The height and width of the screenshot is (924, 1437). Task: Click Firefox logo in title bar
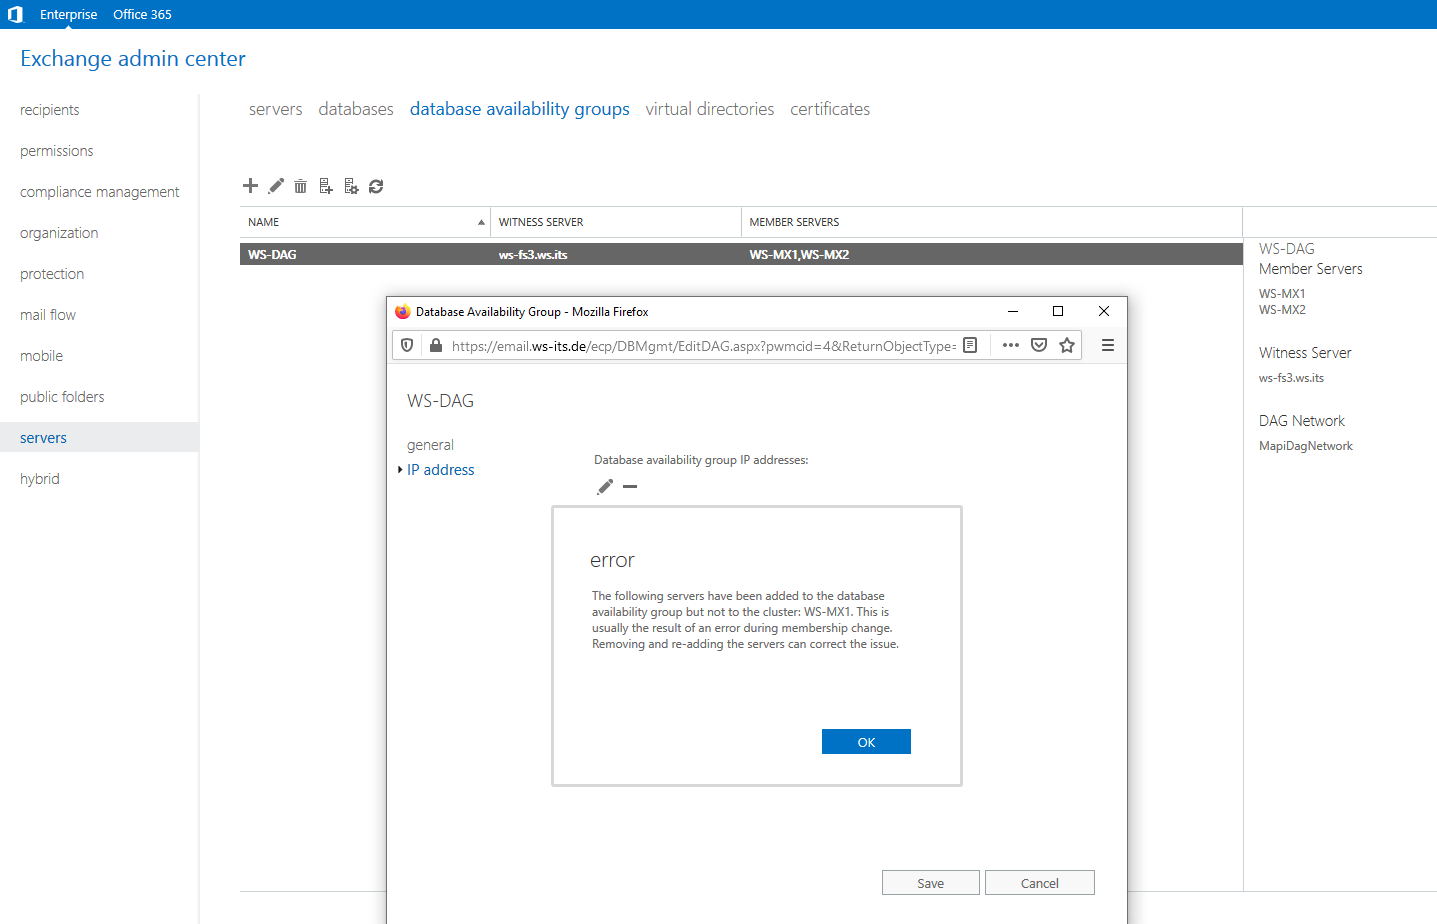click(x=403, y=312)
